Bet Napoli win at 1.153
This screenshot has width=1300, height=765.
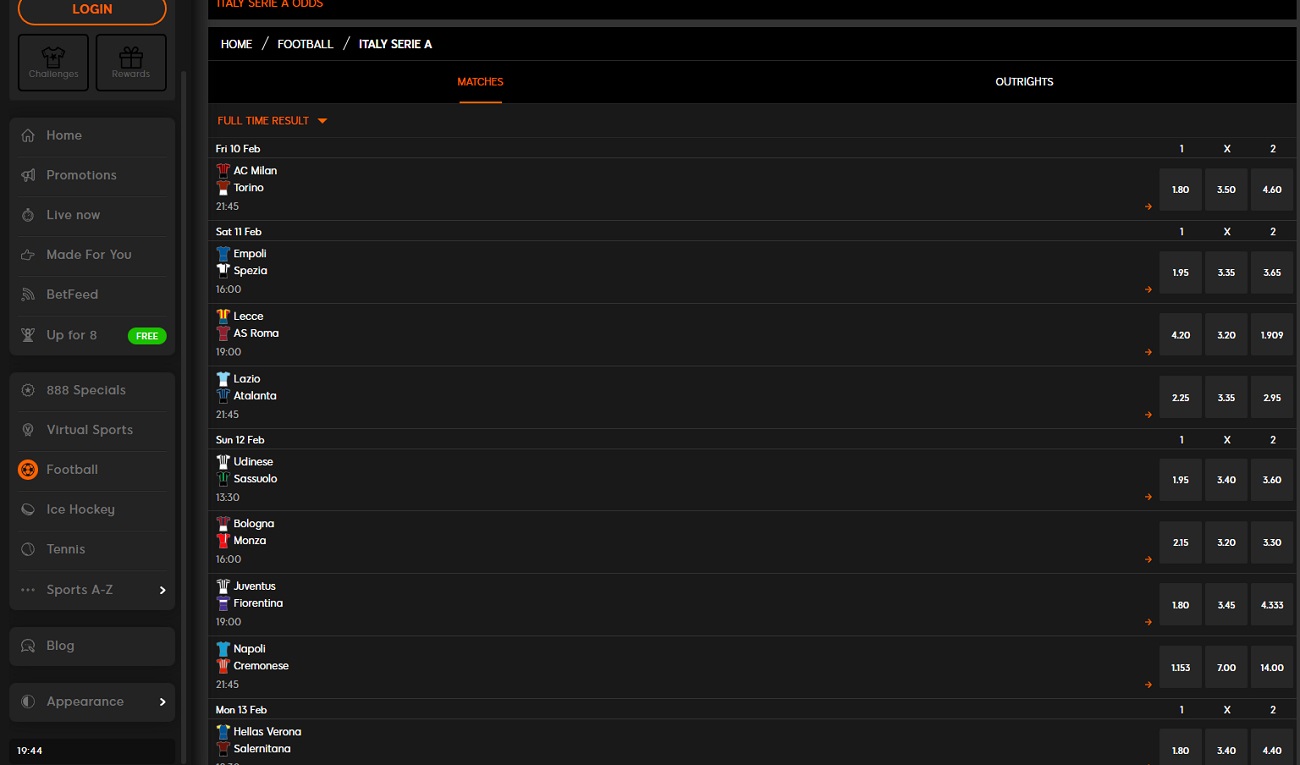tap(1180, 667)
